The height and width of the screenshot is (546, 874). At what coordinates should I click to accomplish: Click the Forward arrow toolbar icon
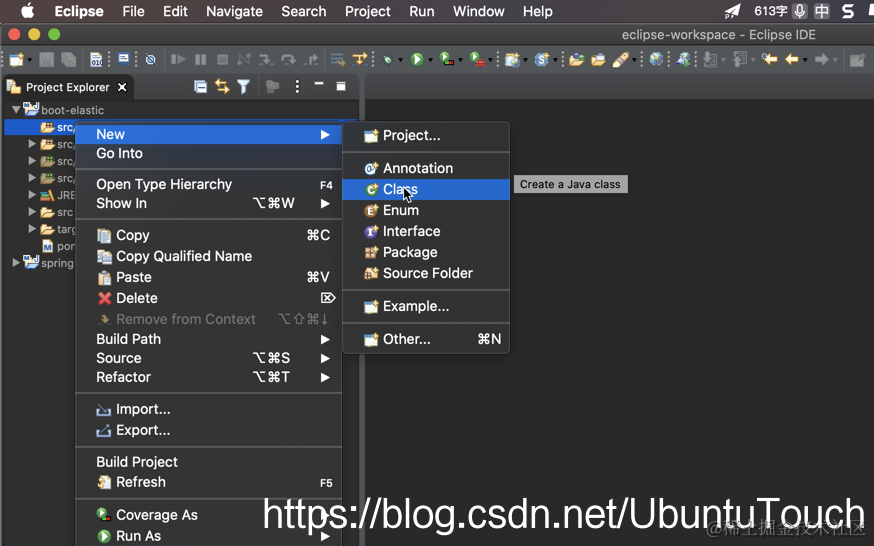pyautogui.click(x=822, y=58)
